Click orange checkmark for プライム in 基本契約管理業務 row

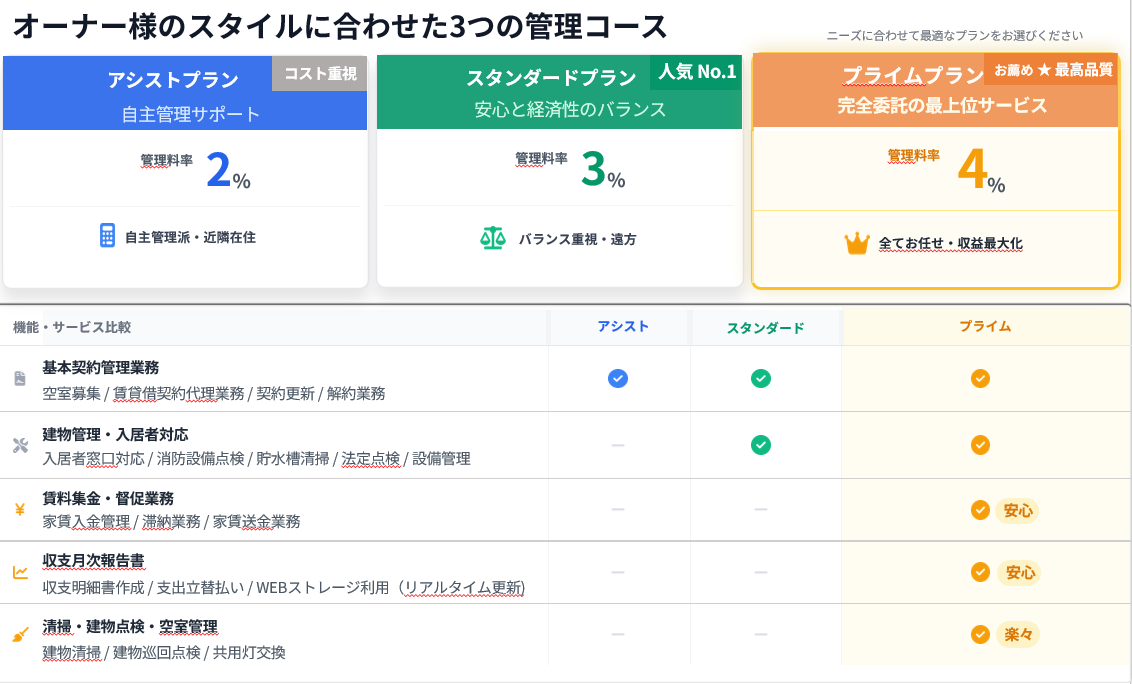(980, 378)
